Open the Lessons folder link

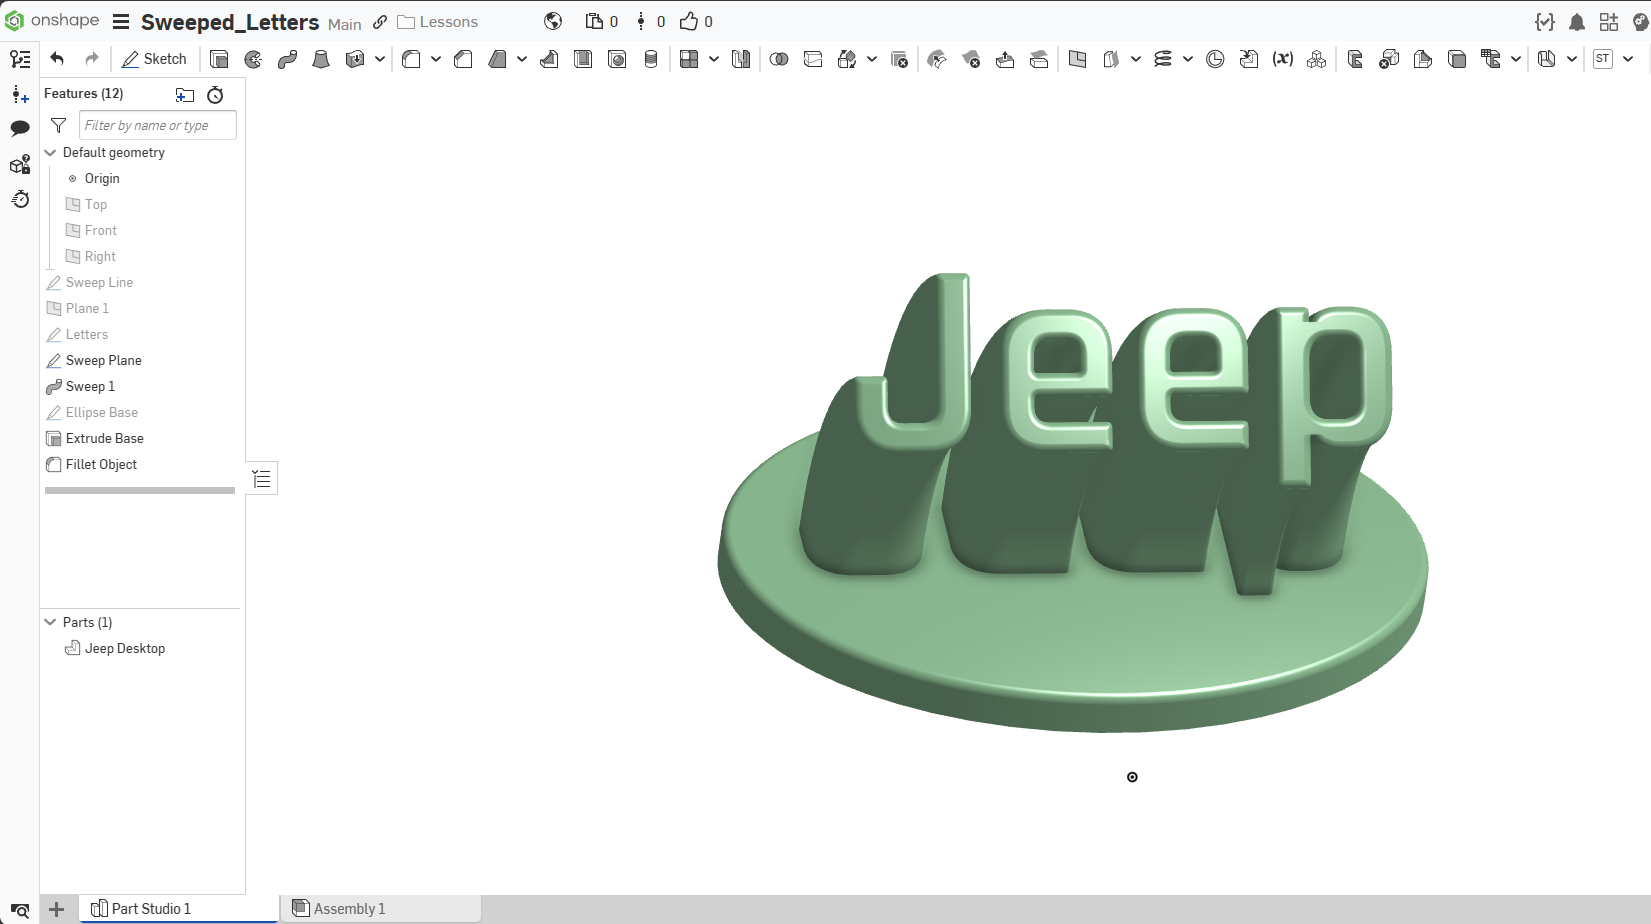click(438, 22)
